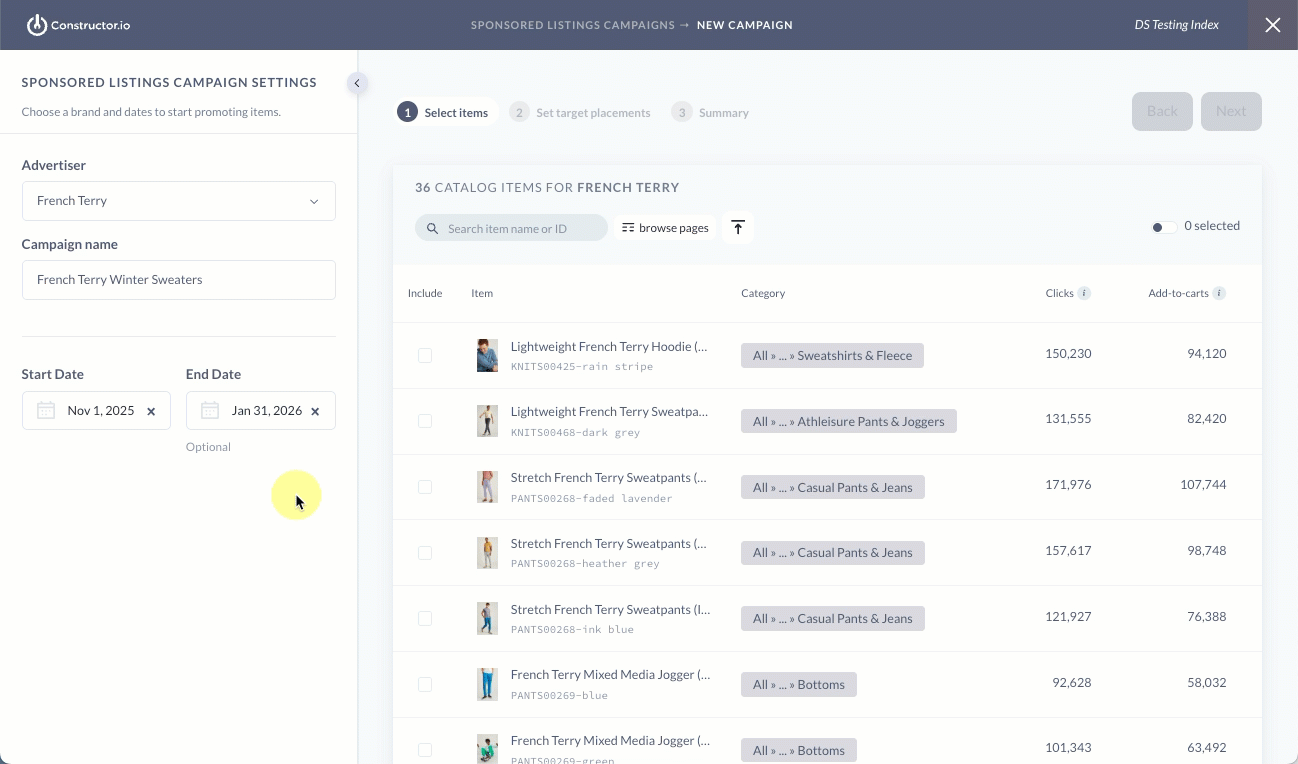This screenshot has height=764, width=1298.
Task: Click the upload arrow icon
Action: click(x=738, y=228)
